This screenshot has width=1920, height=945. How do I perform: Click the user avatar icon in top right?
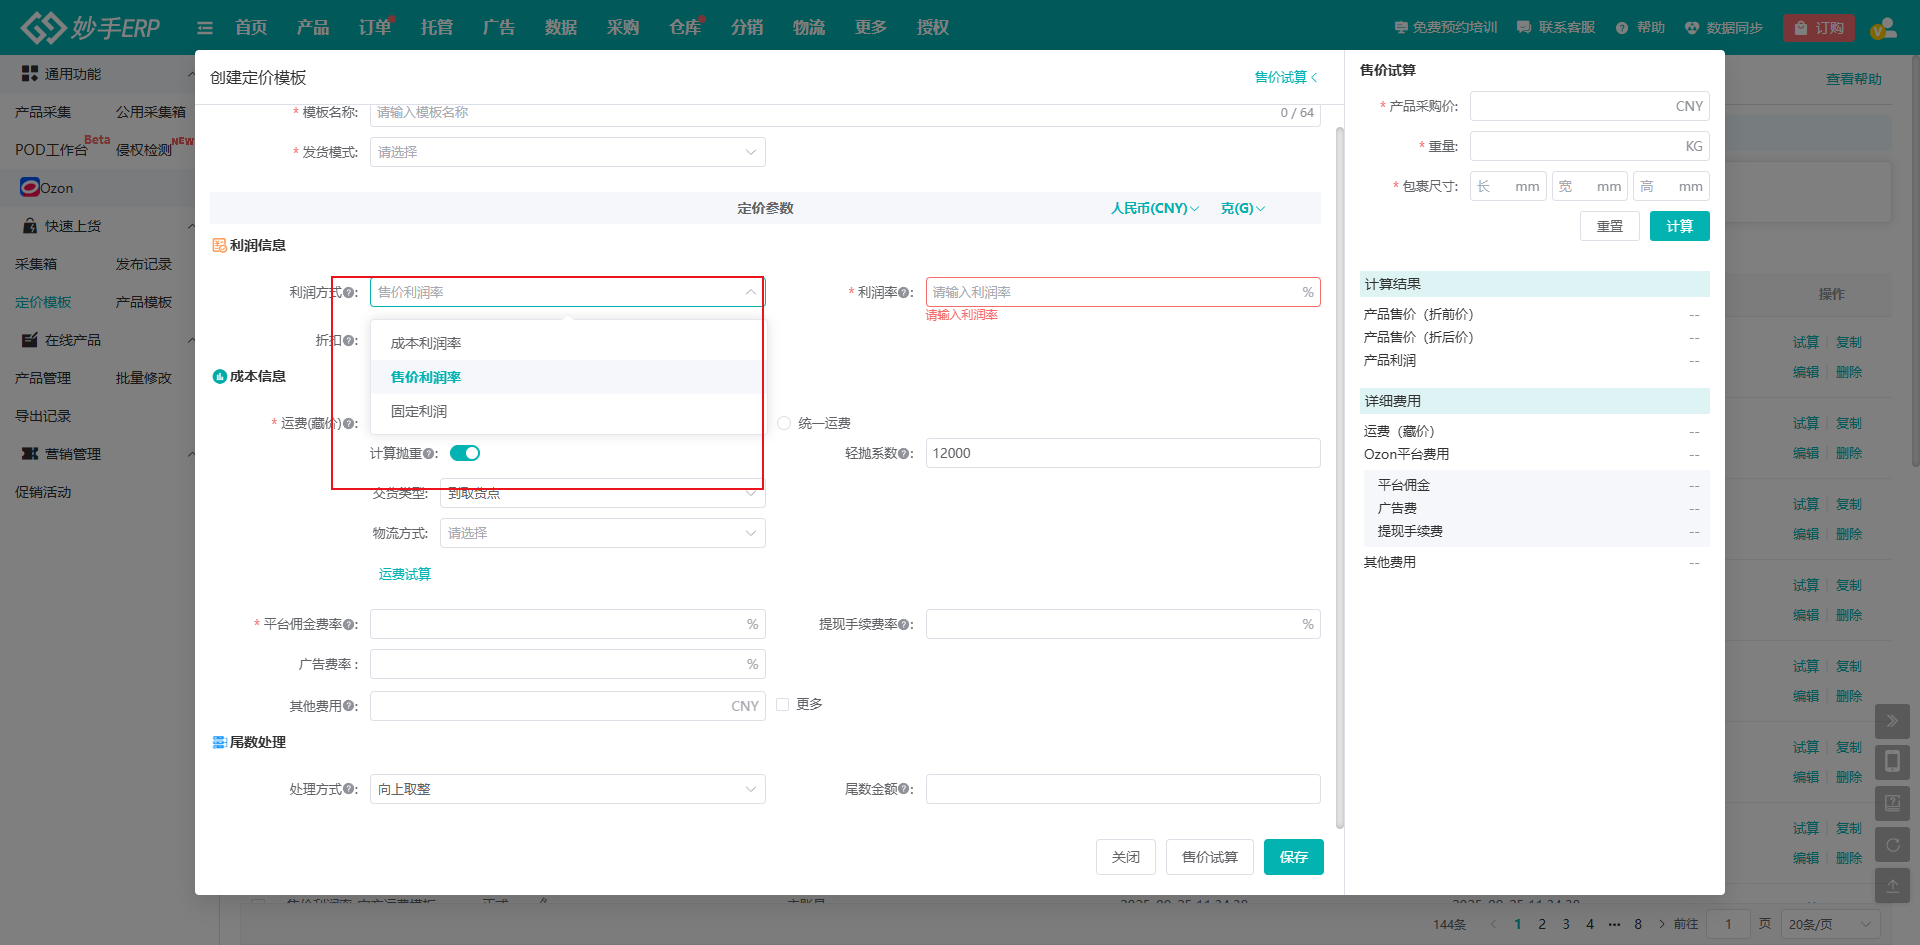tap(1883, 28)
